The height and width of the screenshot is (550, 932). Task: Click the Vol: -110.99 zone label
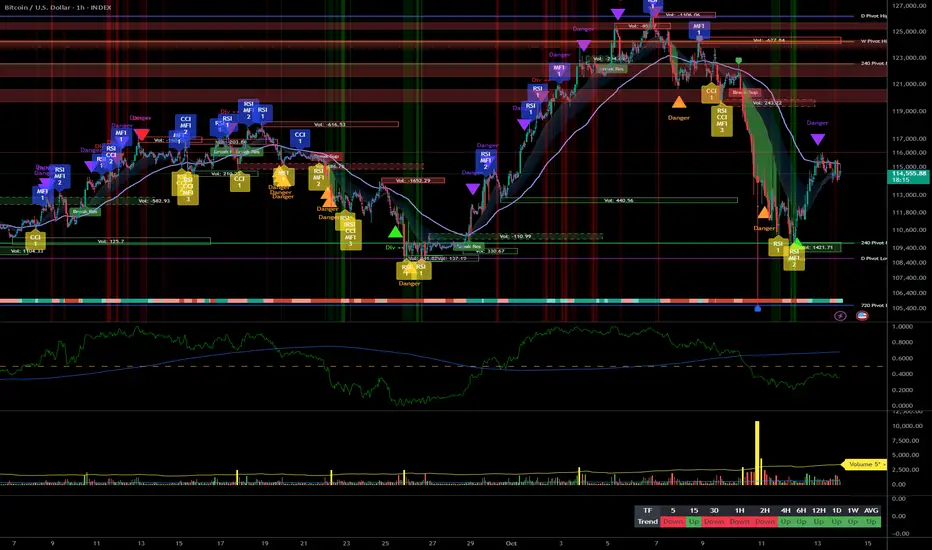click(x=515, y=236)
